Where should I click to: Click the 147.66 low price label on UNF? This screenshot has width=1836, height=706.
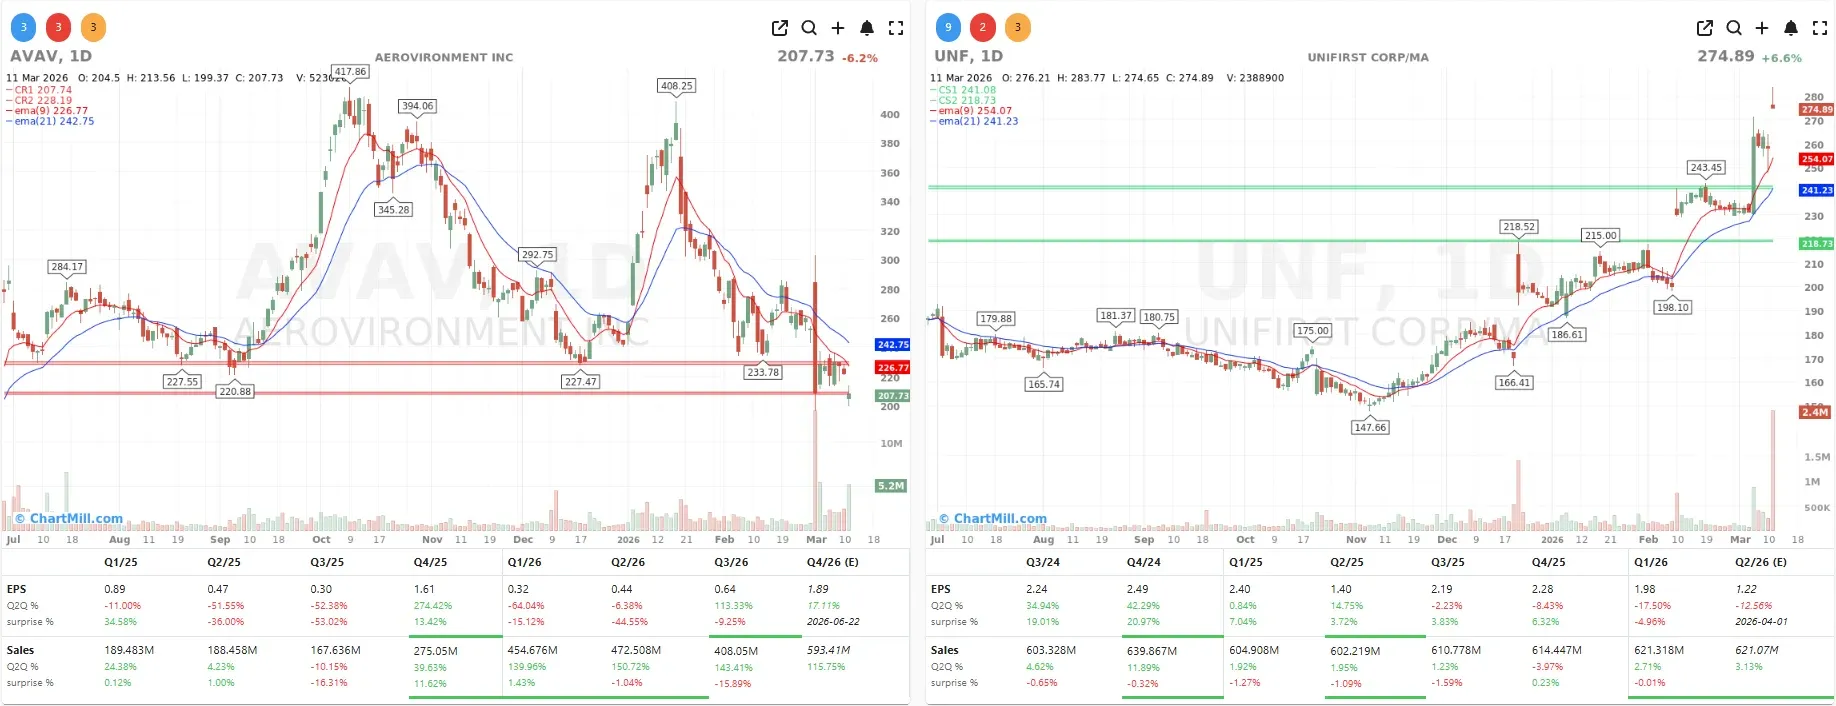(1370, 427)
